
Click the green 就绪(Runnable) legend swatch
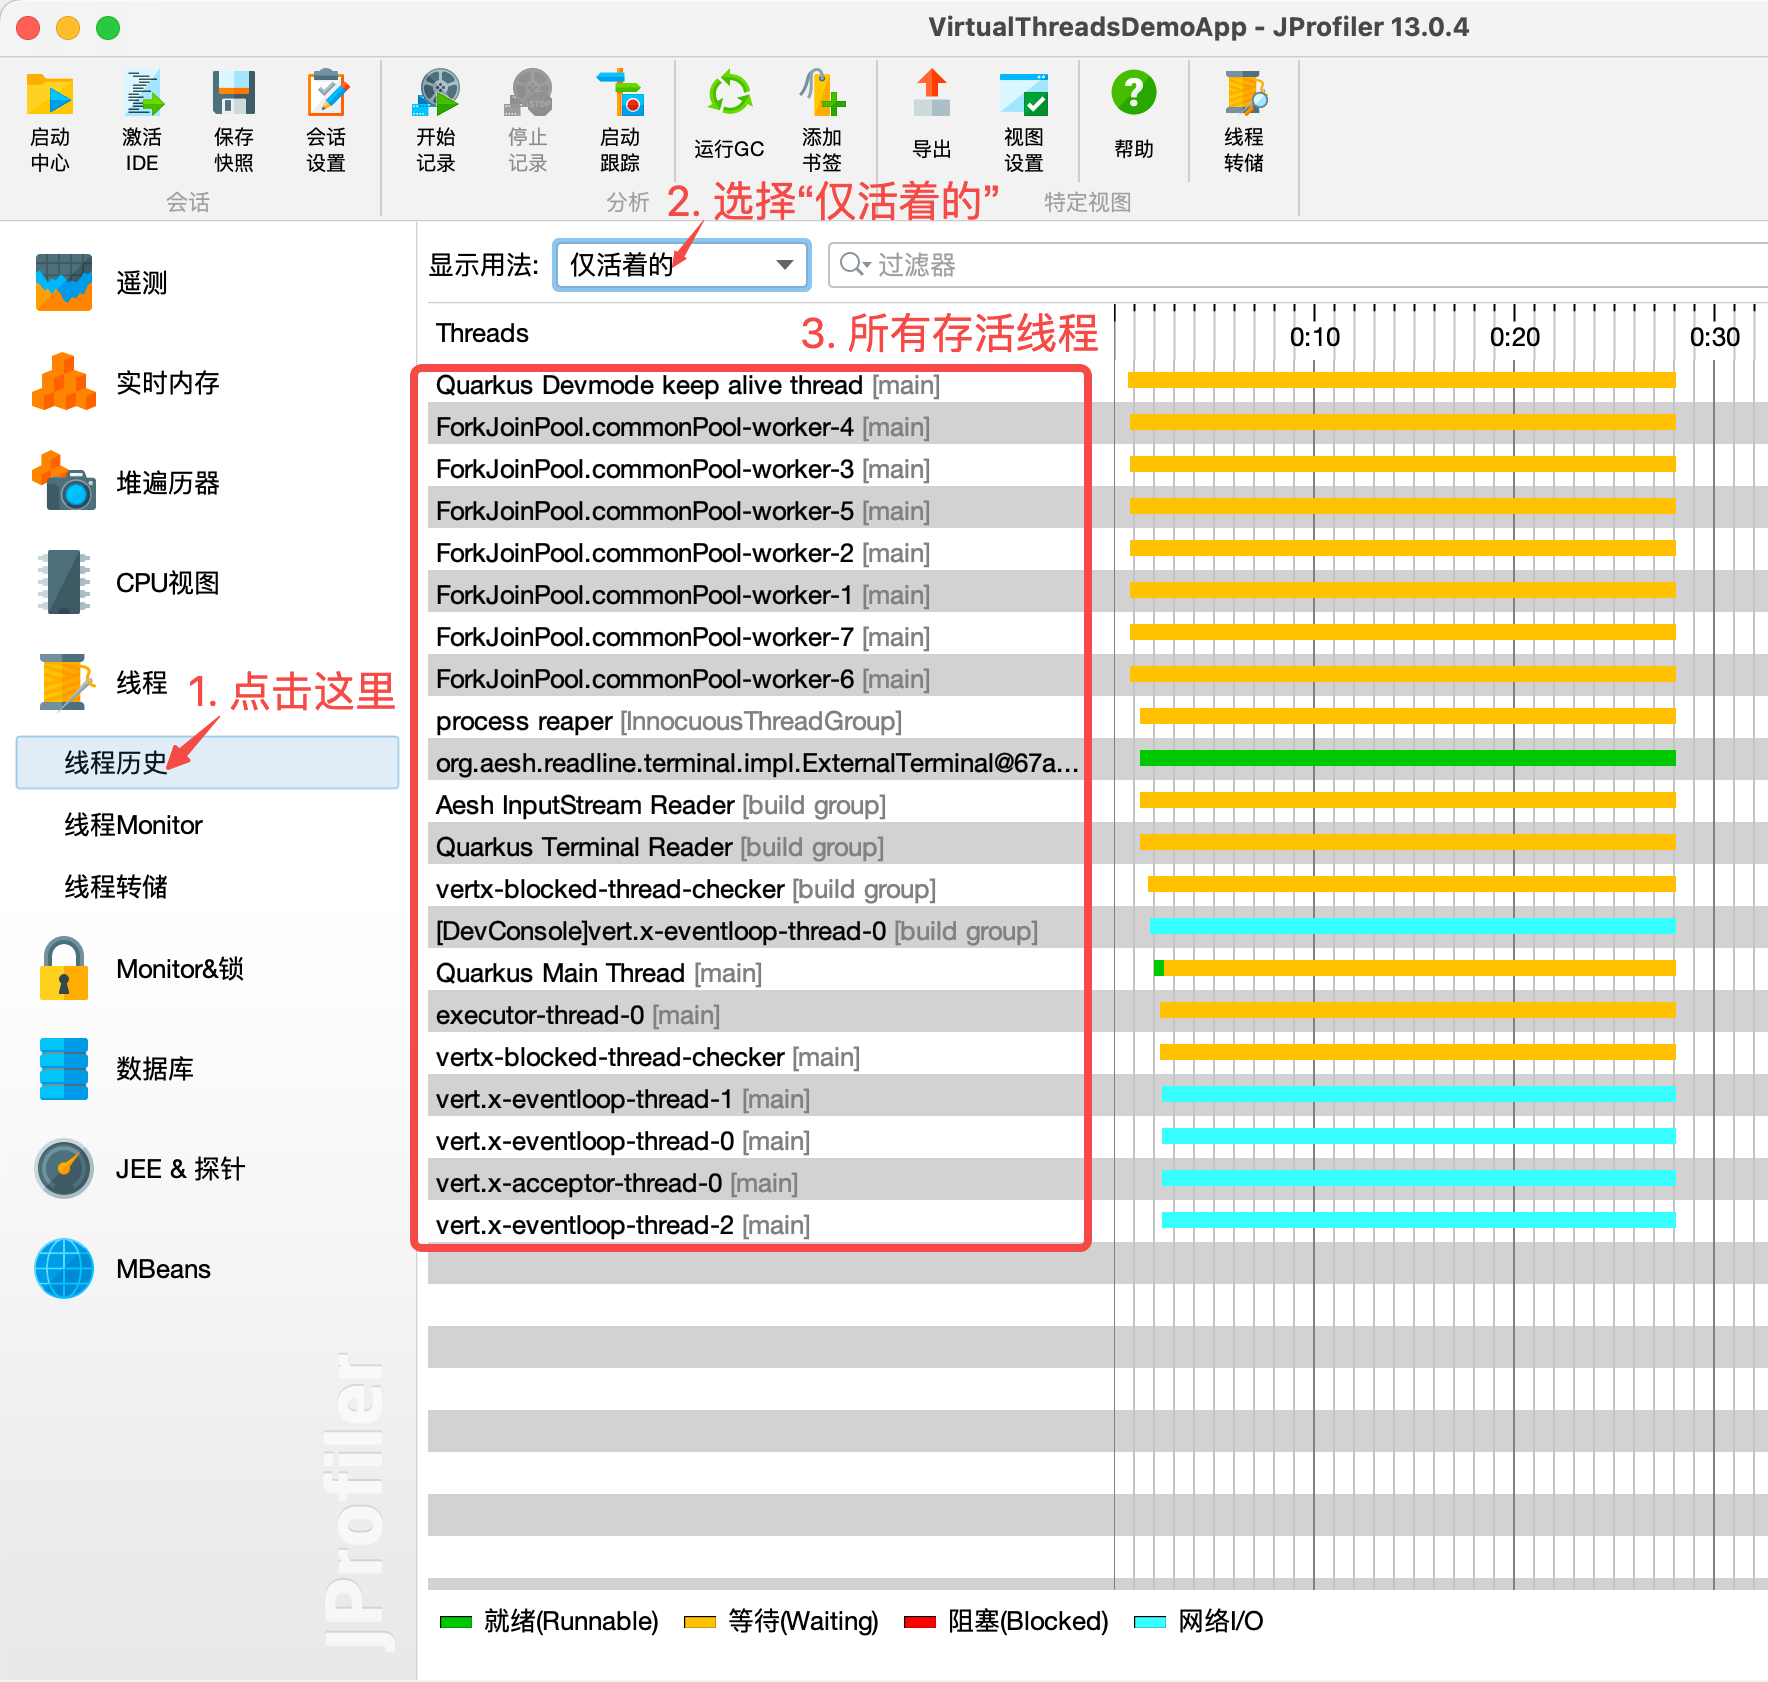point(456,1621)
